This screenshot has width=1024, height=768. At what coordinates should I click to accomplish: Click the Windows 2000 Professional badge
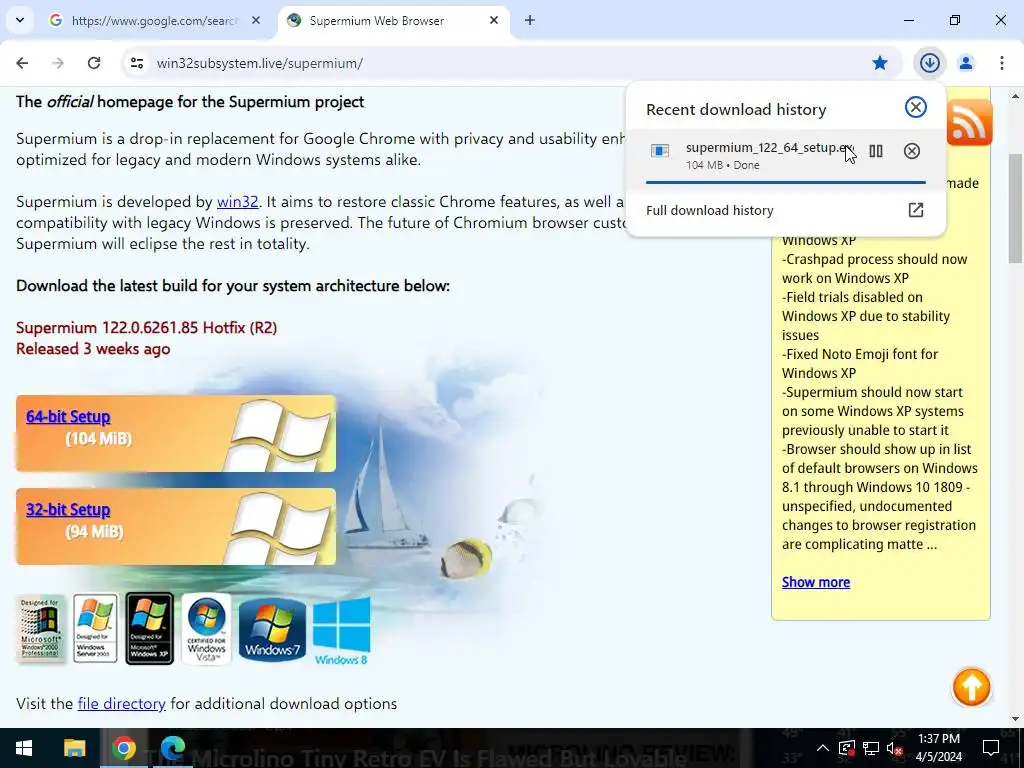[x=40, y=628]
